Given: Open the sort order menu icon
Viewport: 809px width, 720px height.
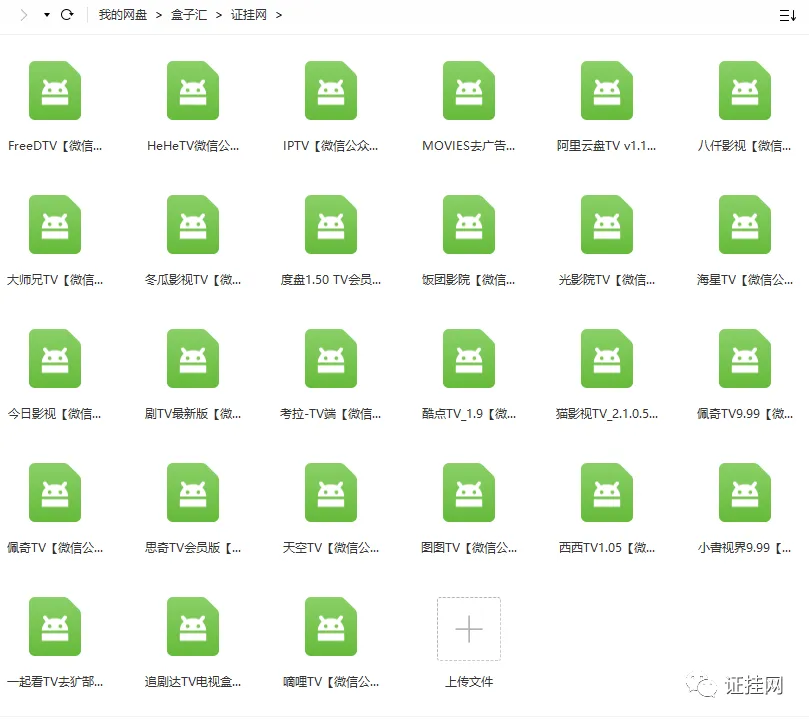Looking at the screenshot, I should 787,15.
